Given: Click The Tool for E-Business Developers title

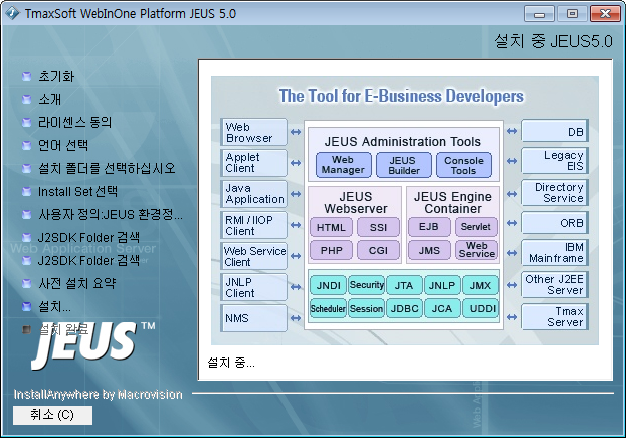Looking at the screenshot, I should (x=401, y=97).
